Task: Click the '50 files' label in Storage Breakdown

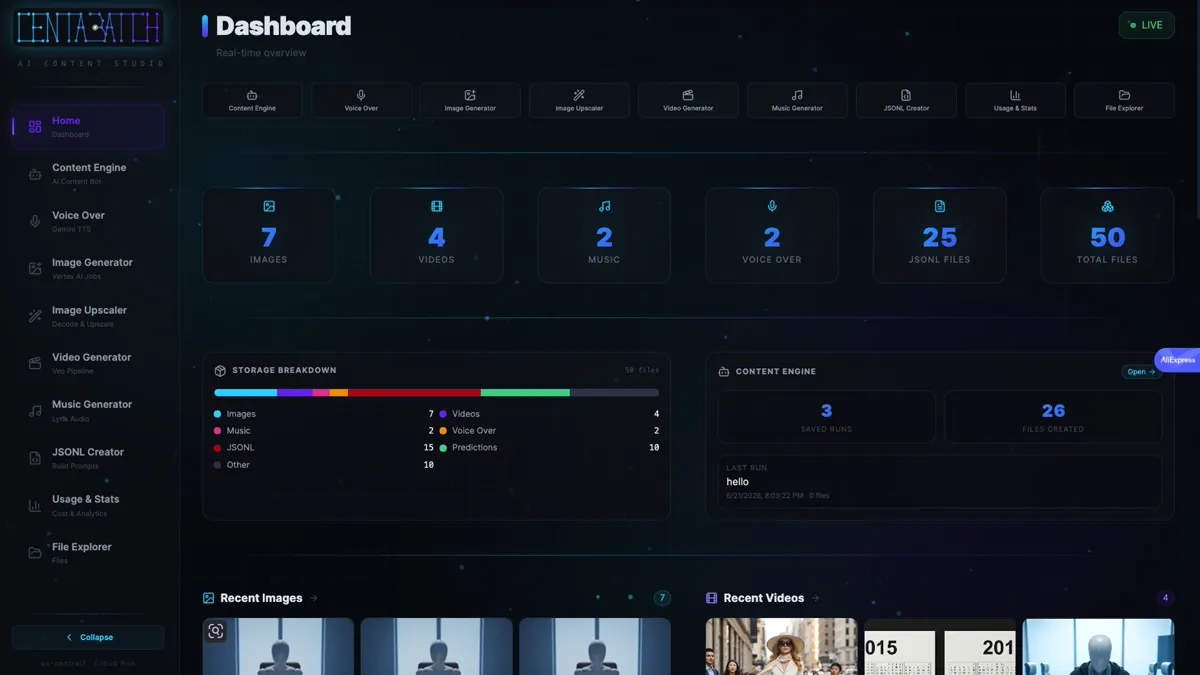Action: (x=642, y=370)
